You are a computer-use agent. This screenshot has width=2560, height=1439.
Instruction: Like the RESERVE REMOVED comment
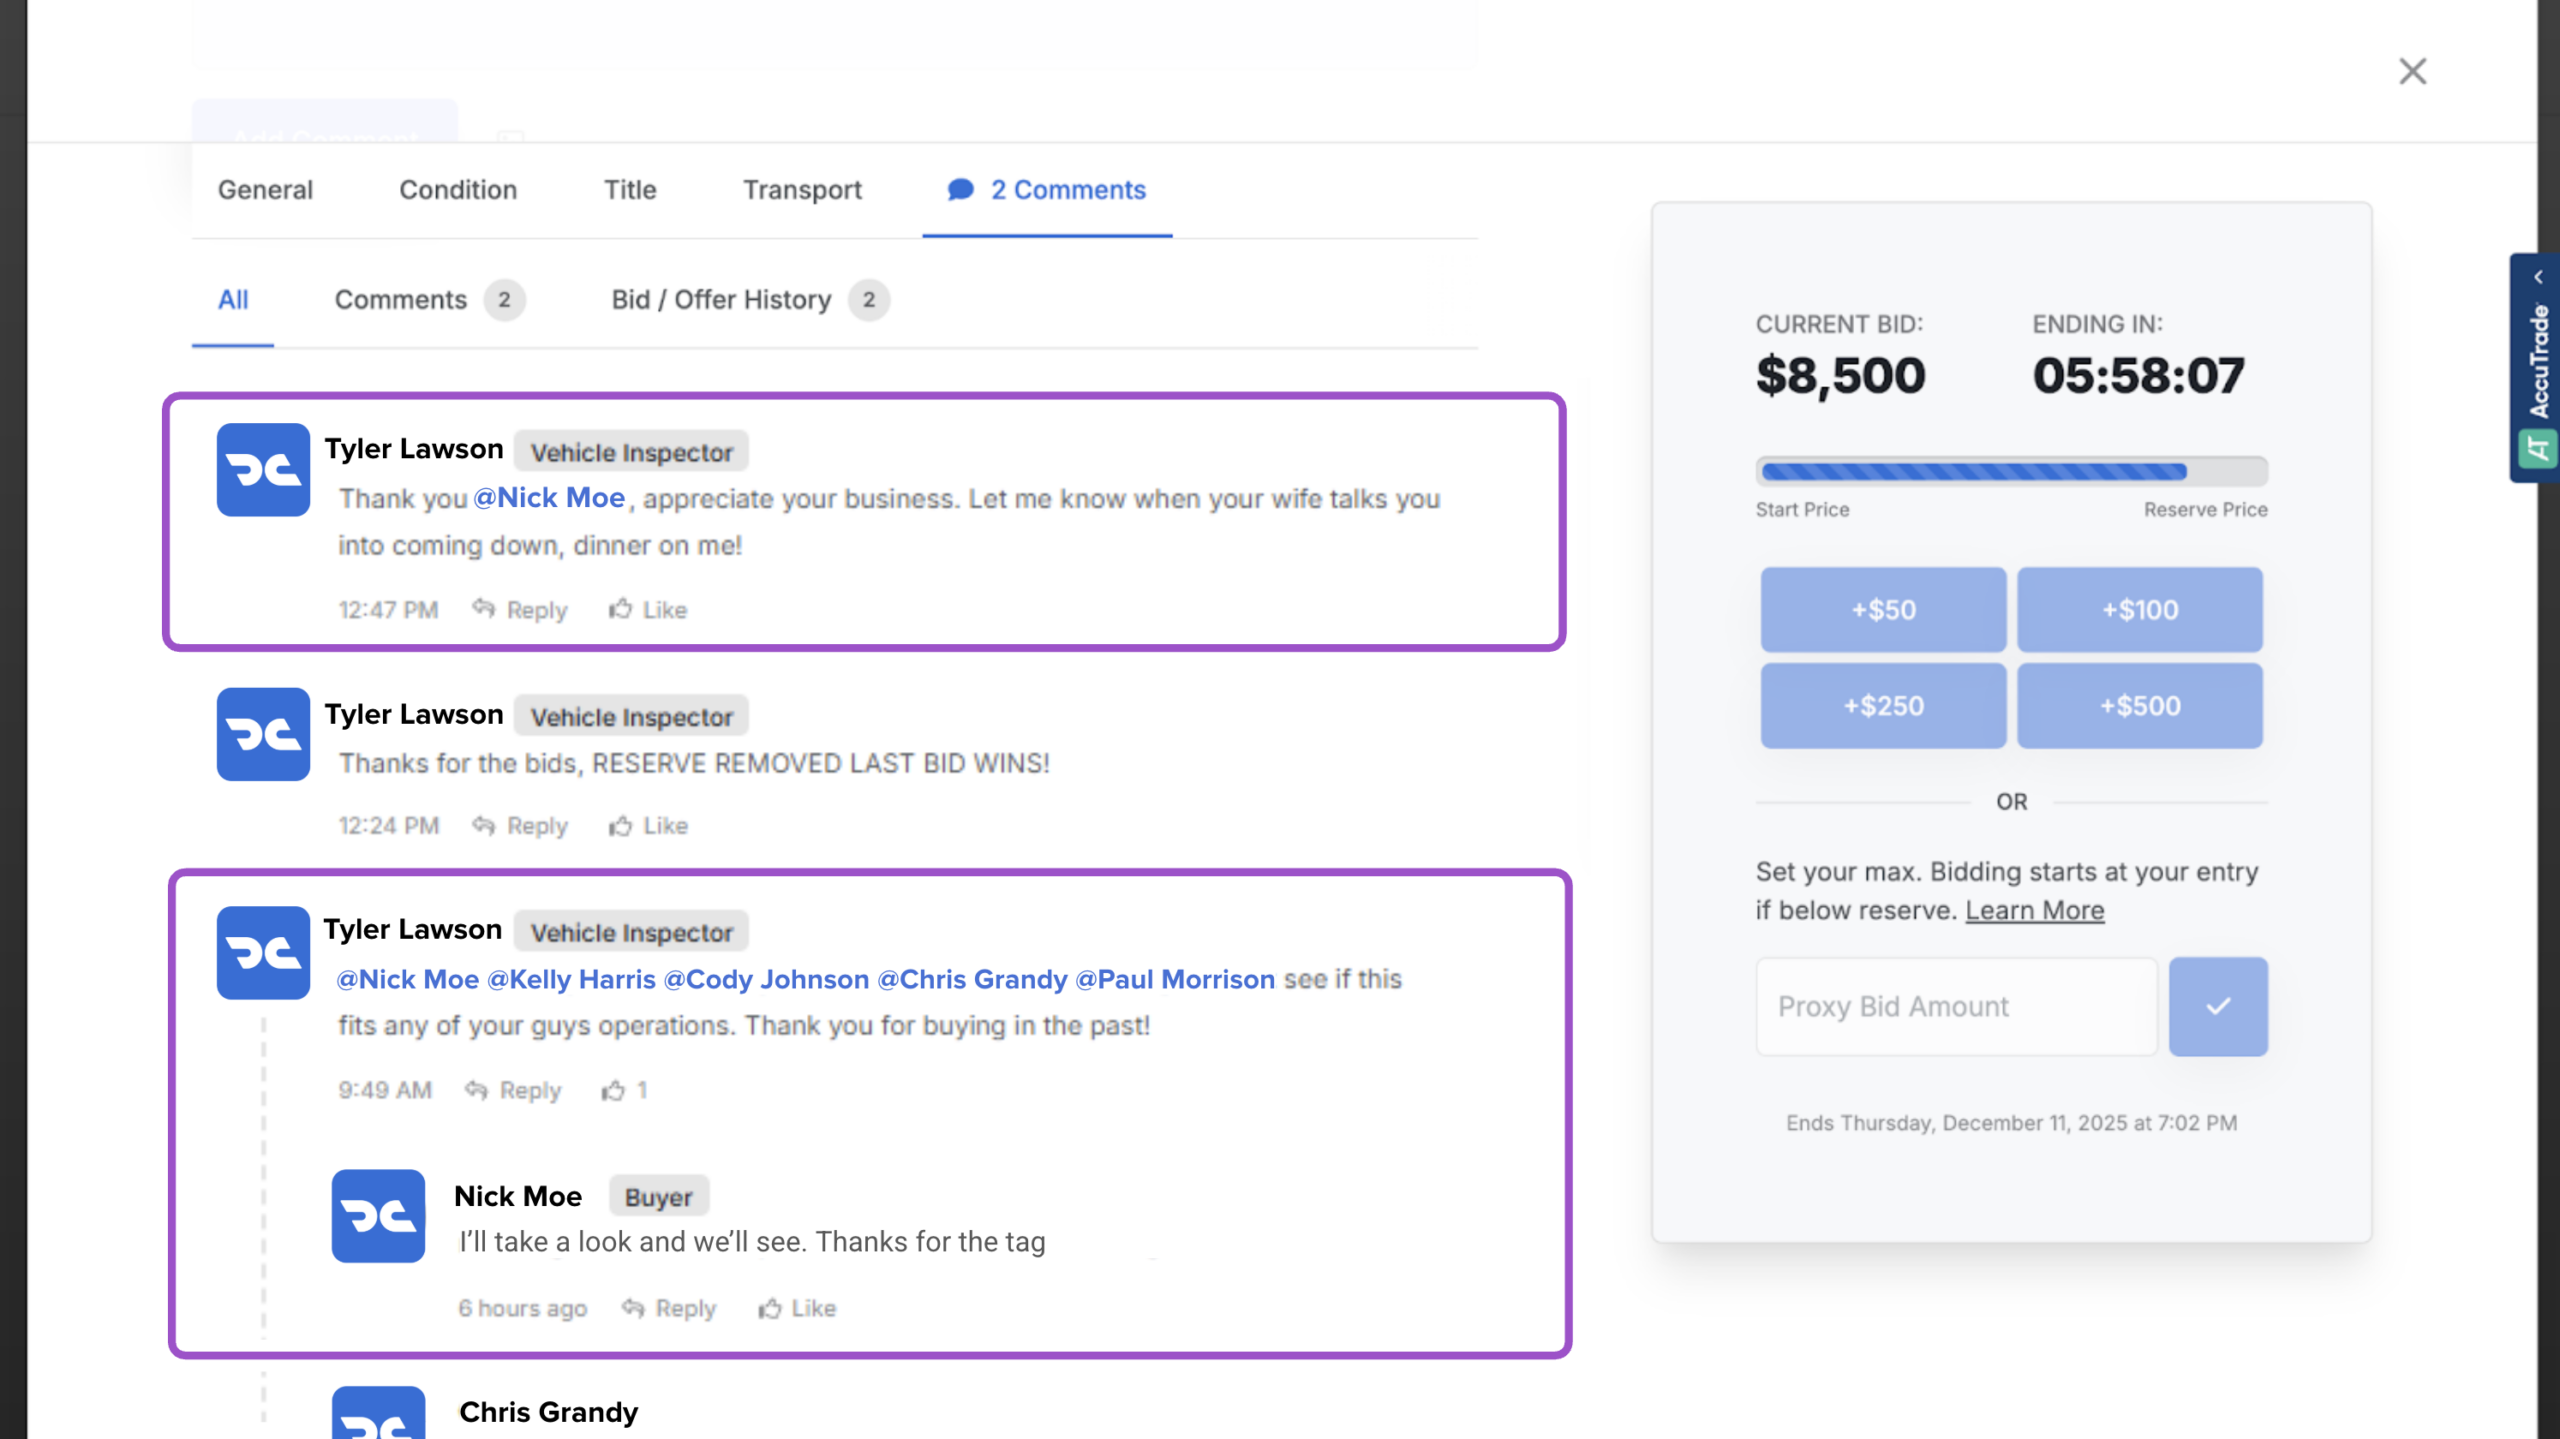click(665, 826)
